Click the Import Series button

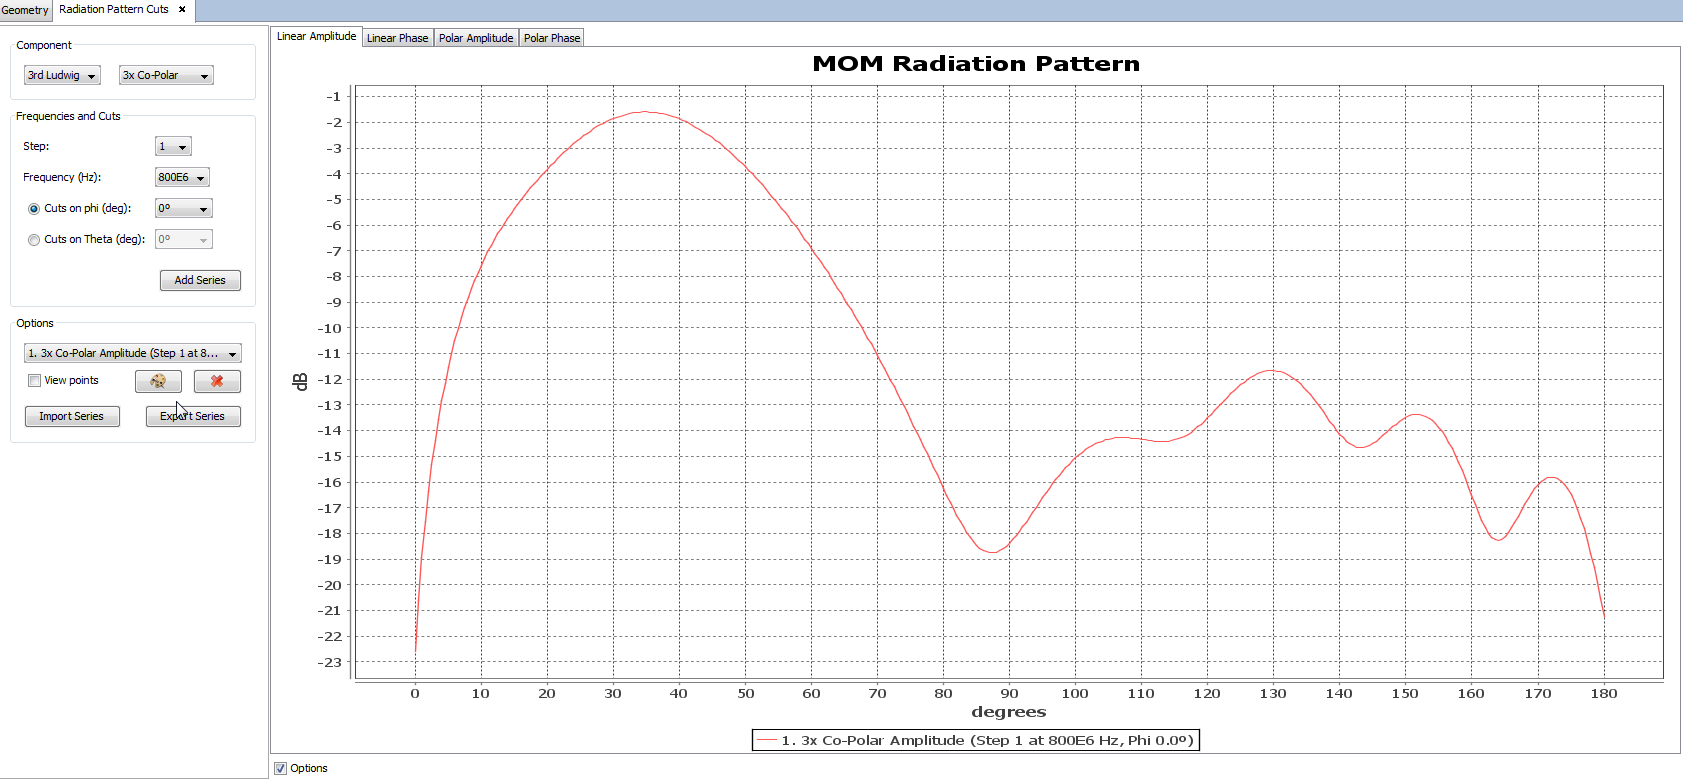72,417
